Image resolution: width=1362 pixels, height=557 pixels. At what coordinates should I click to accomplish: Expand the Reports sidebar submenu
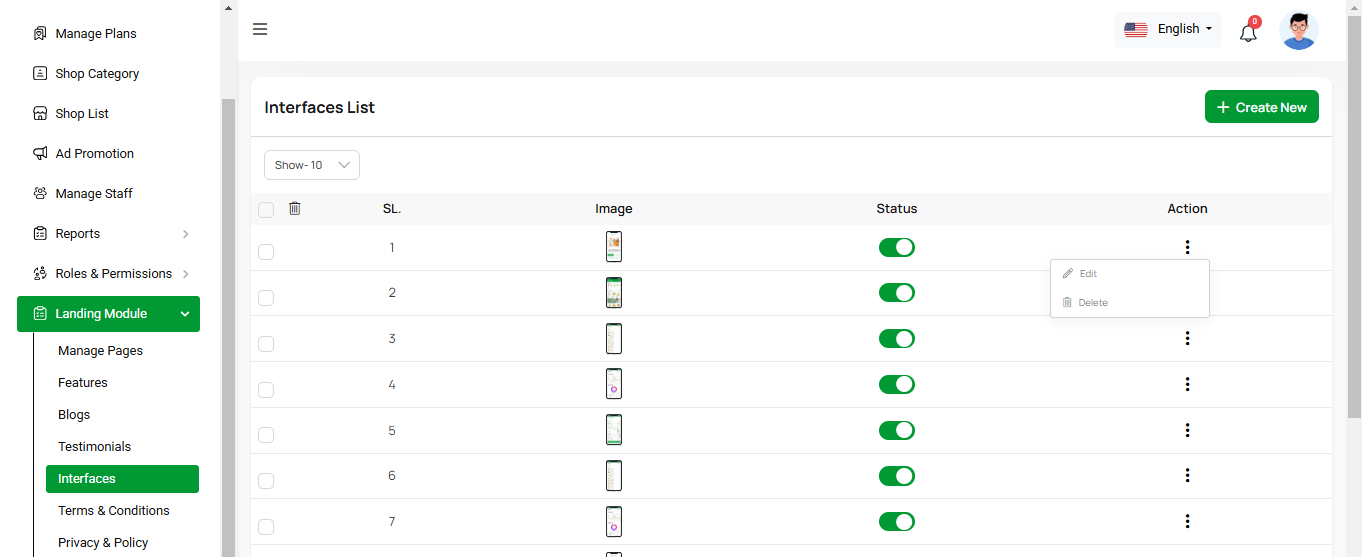coord(108,233)
